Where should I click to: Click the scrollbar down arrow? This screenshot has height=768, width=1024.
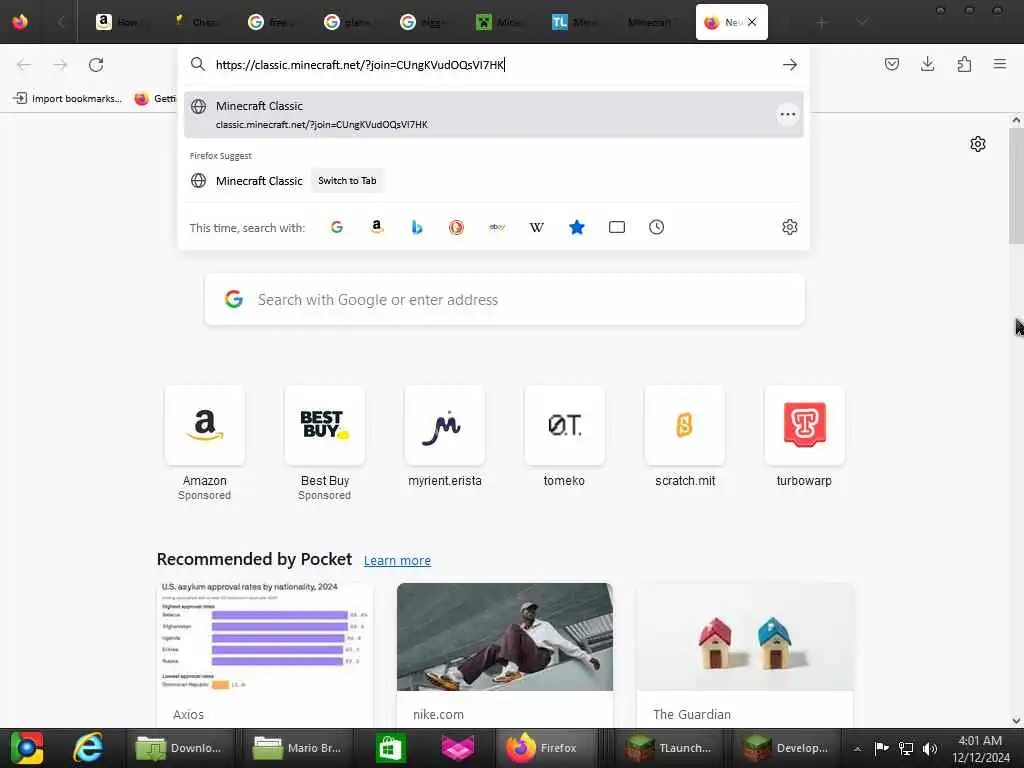pos(1016,720)
